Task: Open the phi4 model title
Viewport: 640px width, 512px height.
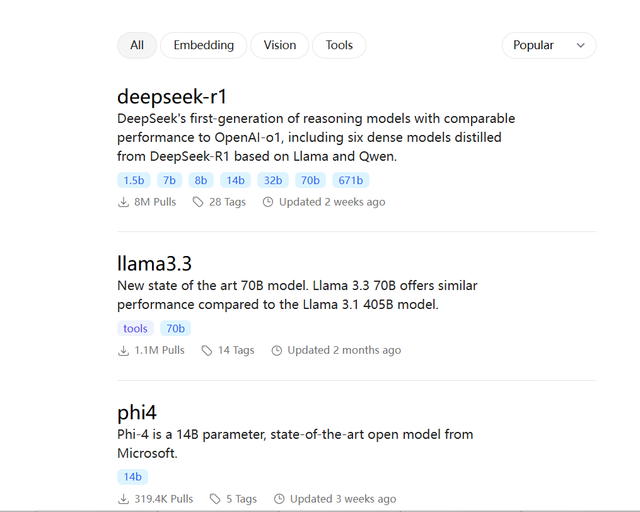Action: 137,412
